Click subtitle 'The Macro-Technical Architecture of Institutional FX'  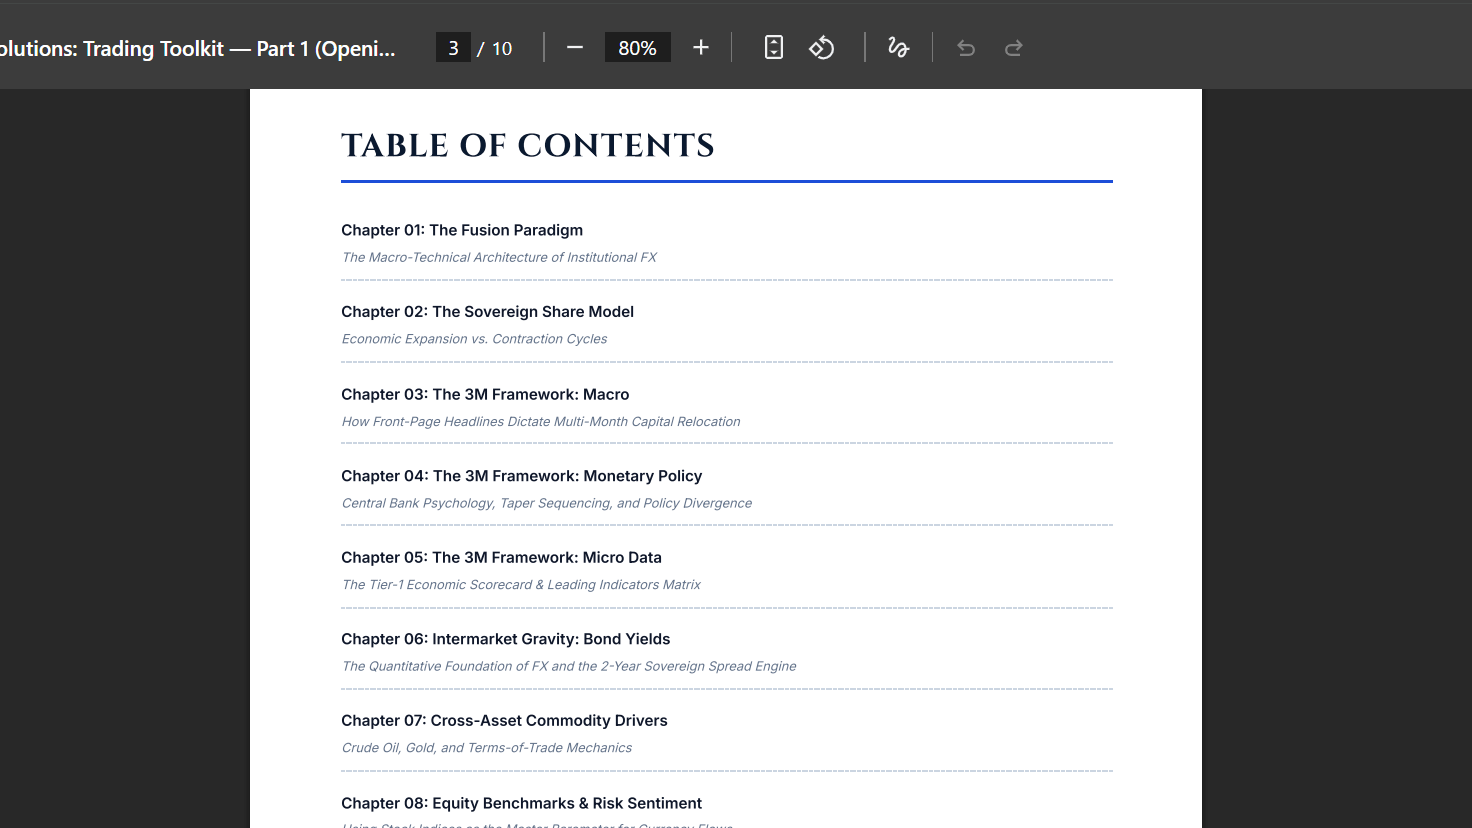point(499,257)
